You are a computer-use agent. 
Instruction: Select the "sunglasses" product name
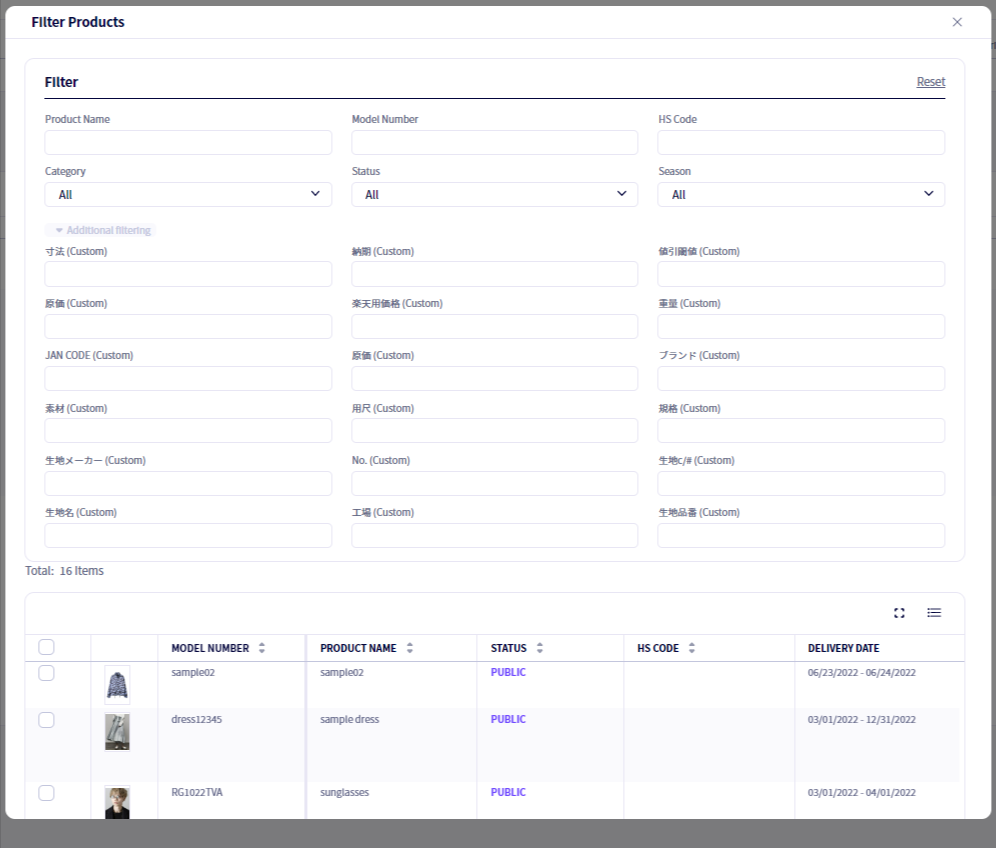coord(344,793)
